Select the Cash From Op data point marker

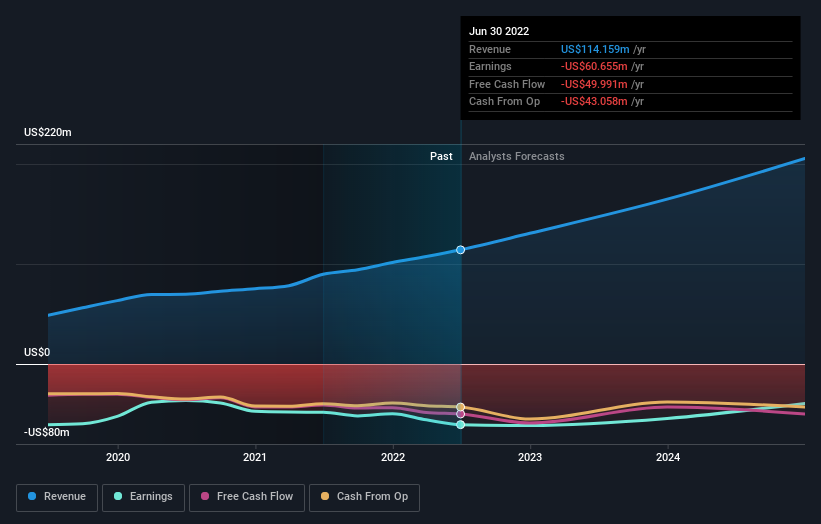(x=460, y=407)
